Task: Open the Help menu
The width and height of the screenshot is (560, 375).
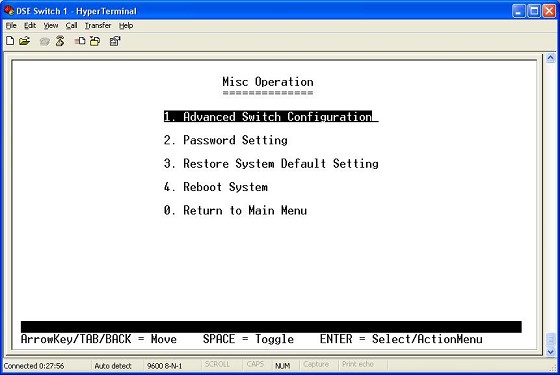Action: coord(126,26)
